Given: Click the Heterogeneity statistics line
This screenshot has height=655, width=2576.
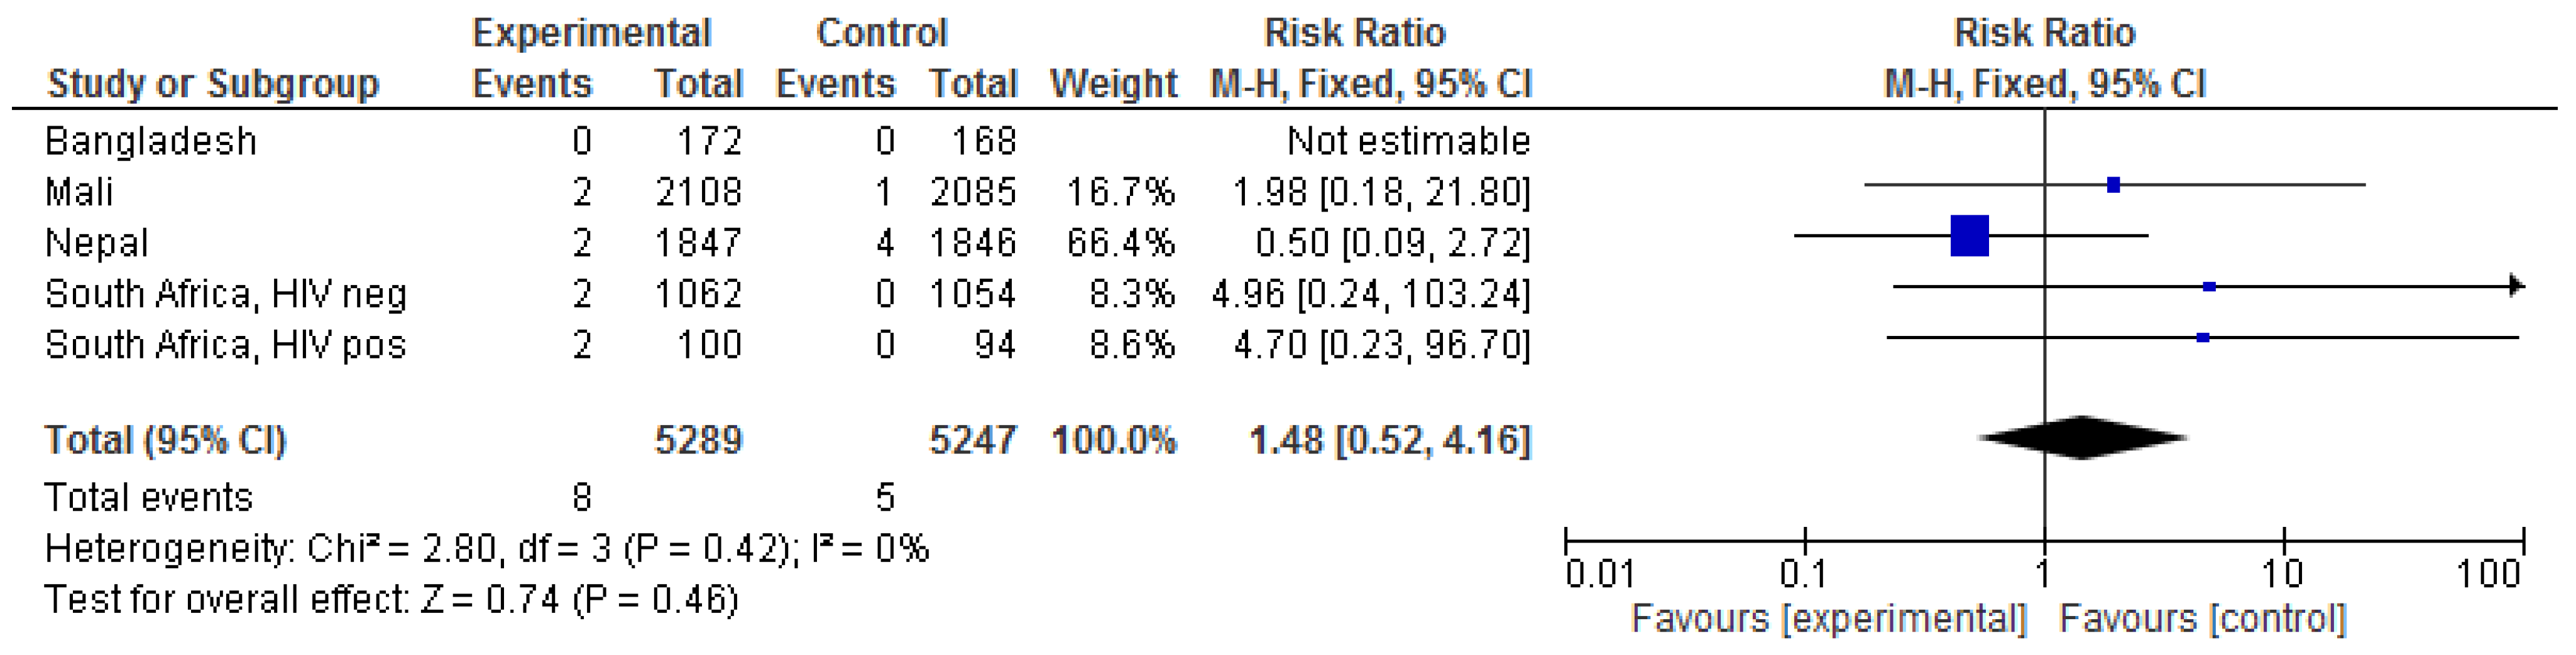Looking at the screenshot, I should [x=486, y=549].
